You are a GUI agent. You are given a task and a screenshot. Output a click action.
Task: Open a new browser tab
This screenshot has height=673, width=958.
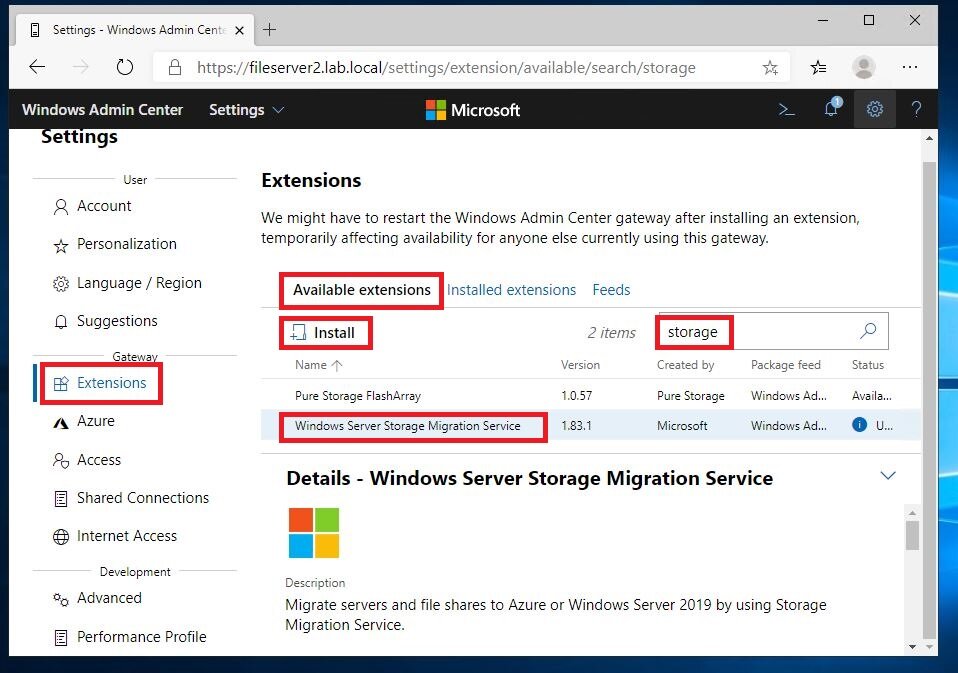[269, 29]
